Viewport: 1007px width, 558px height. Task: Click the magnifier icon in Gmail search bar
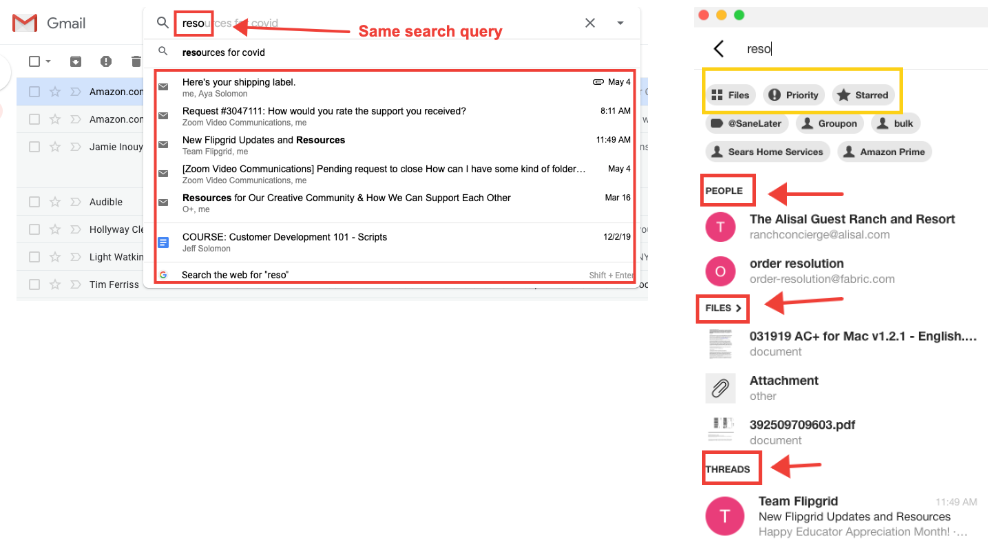[162, 23]
